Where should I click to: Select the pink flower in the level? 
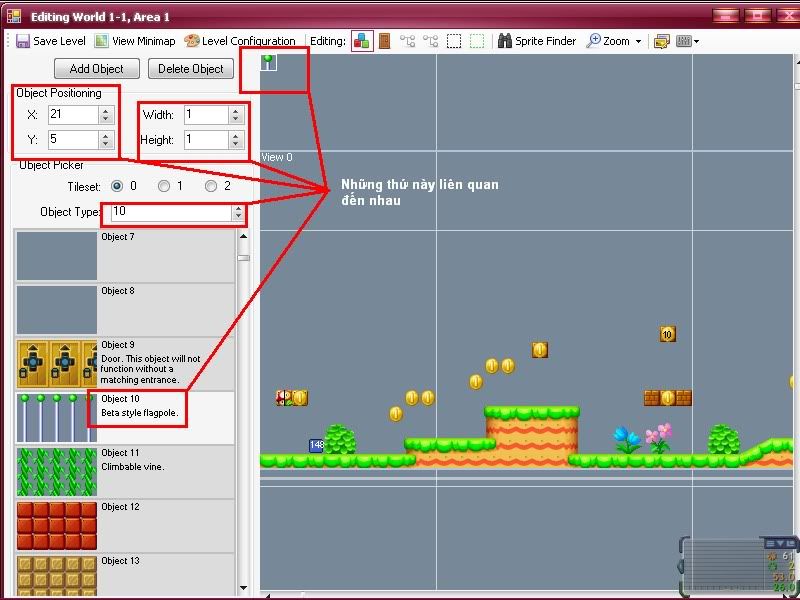pyautogui.click(x=659, y=438)
